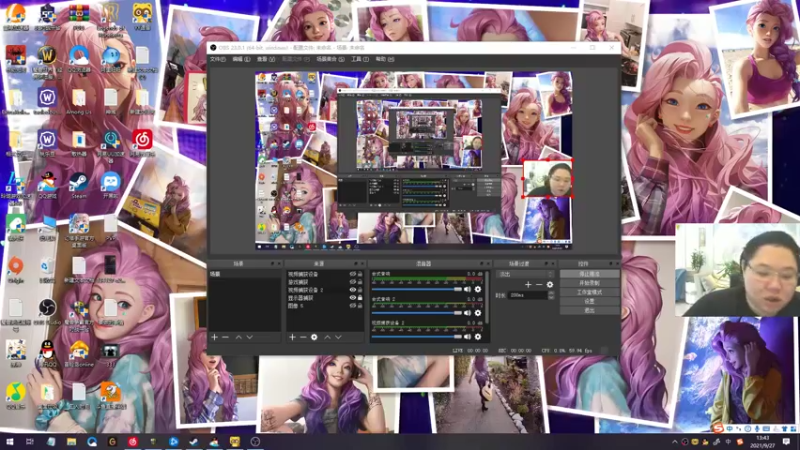The image size is (800, 450).
Task: Undock the Mixer panel
Action: [481, 264]
